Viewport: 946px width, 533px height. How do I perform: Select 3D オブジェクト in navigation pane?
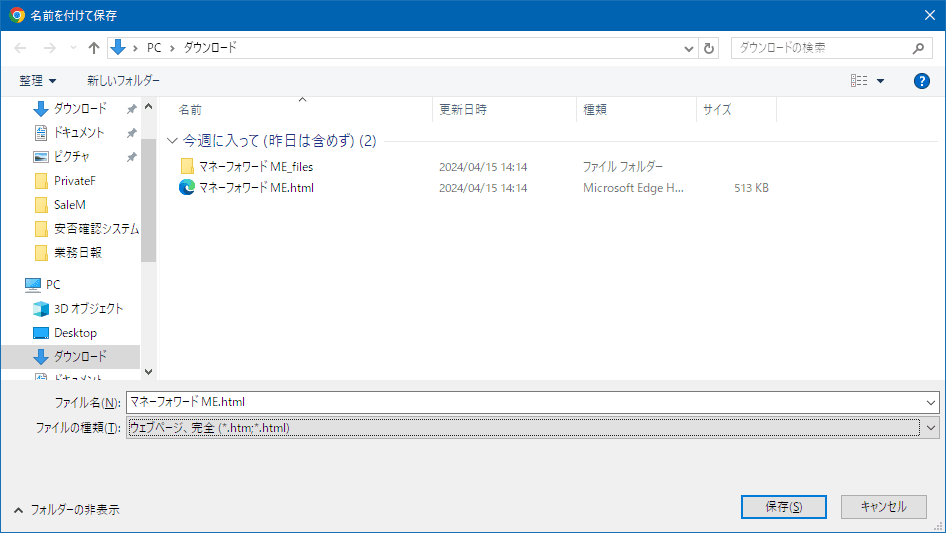click(88, 308)
